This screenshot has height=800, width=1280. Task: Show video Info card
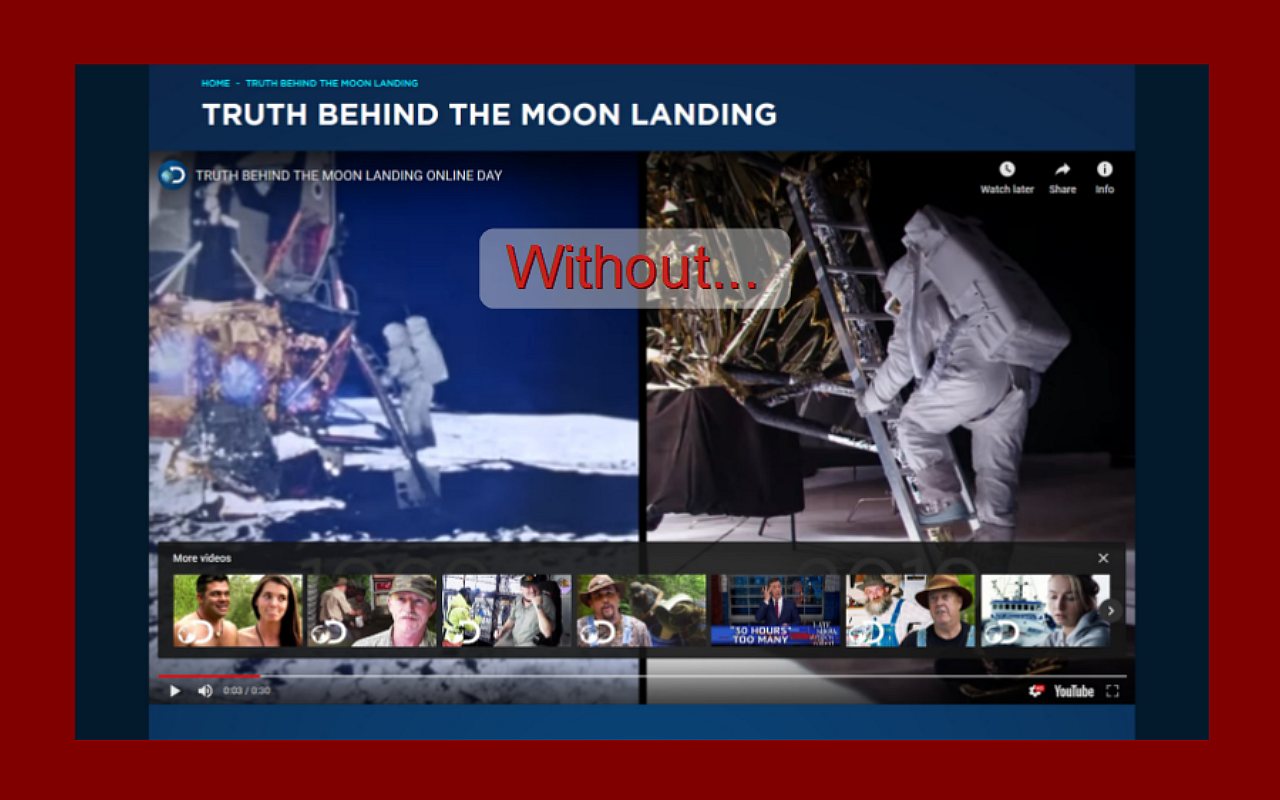(x=1104, y=177)
